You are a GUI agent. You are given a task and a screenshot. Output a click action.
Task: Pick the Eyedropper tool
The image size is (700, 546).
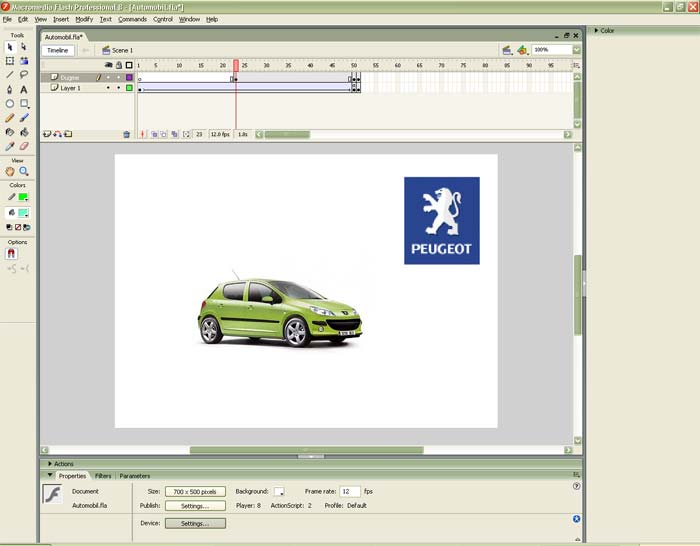tap(10, 146)
